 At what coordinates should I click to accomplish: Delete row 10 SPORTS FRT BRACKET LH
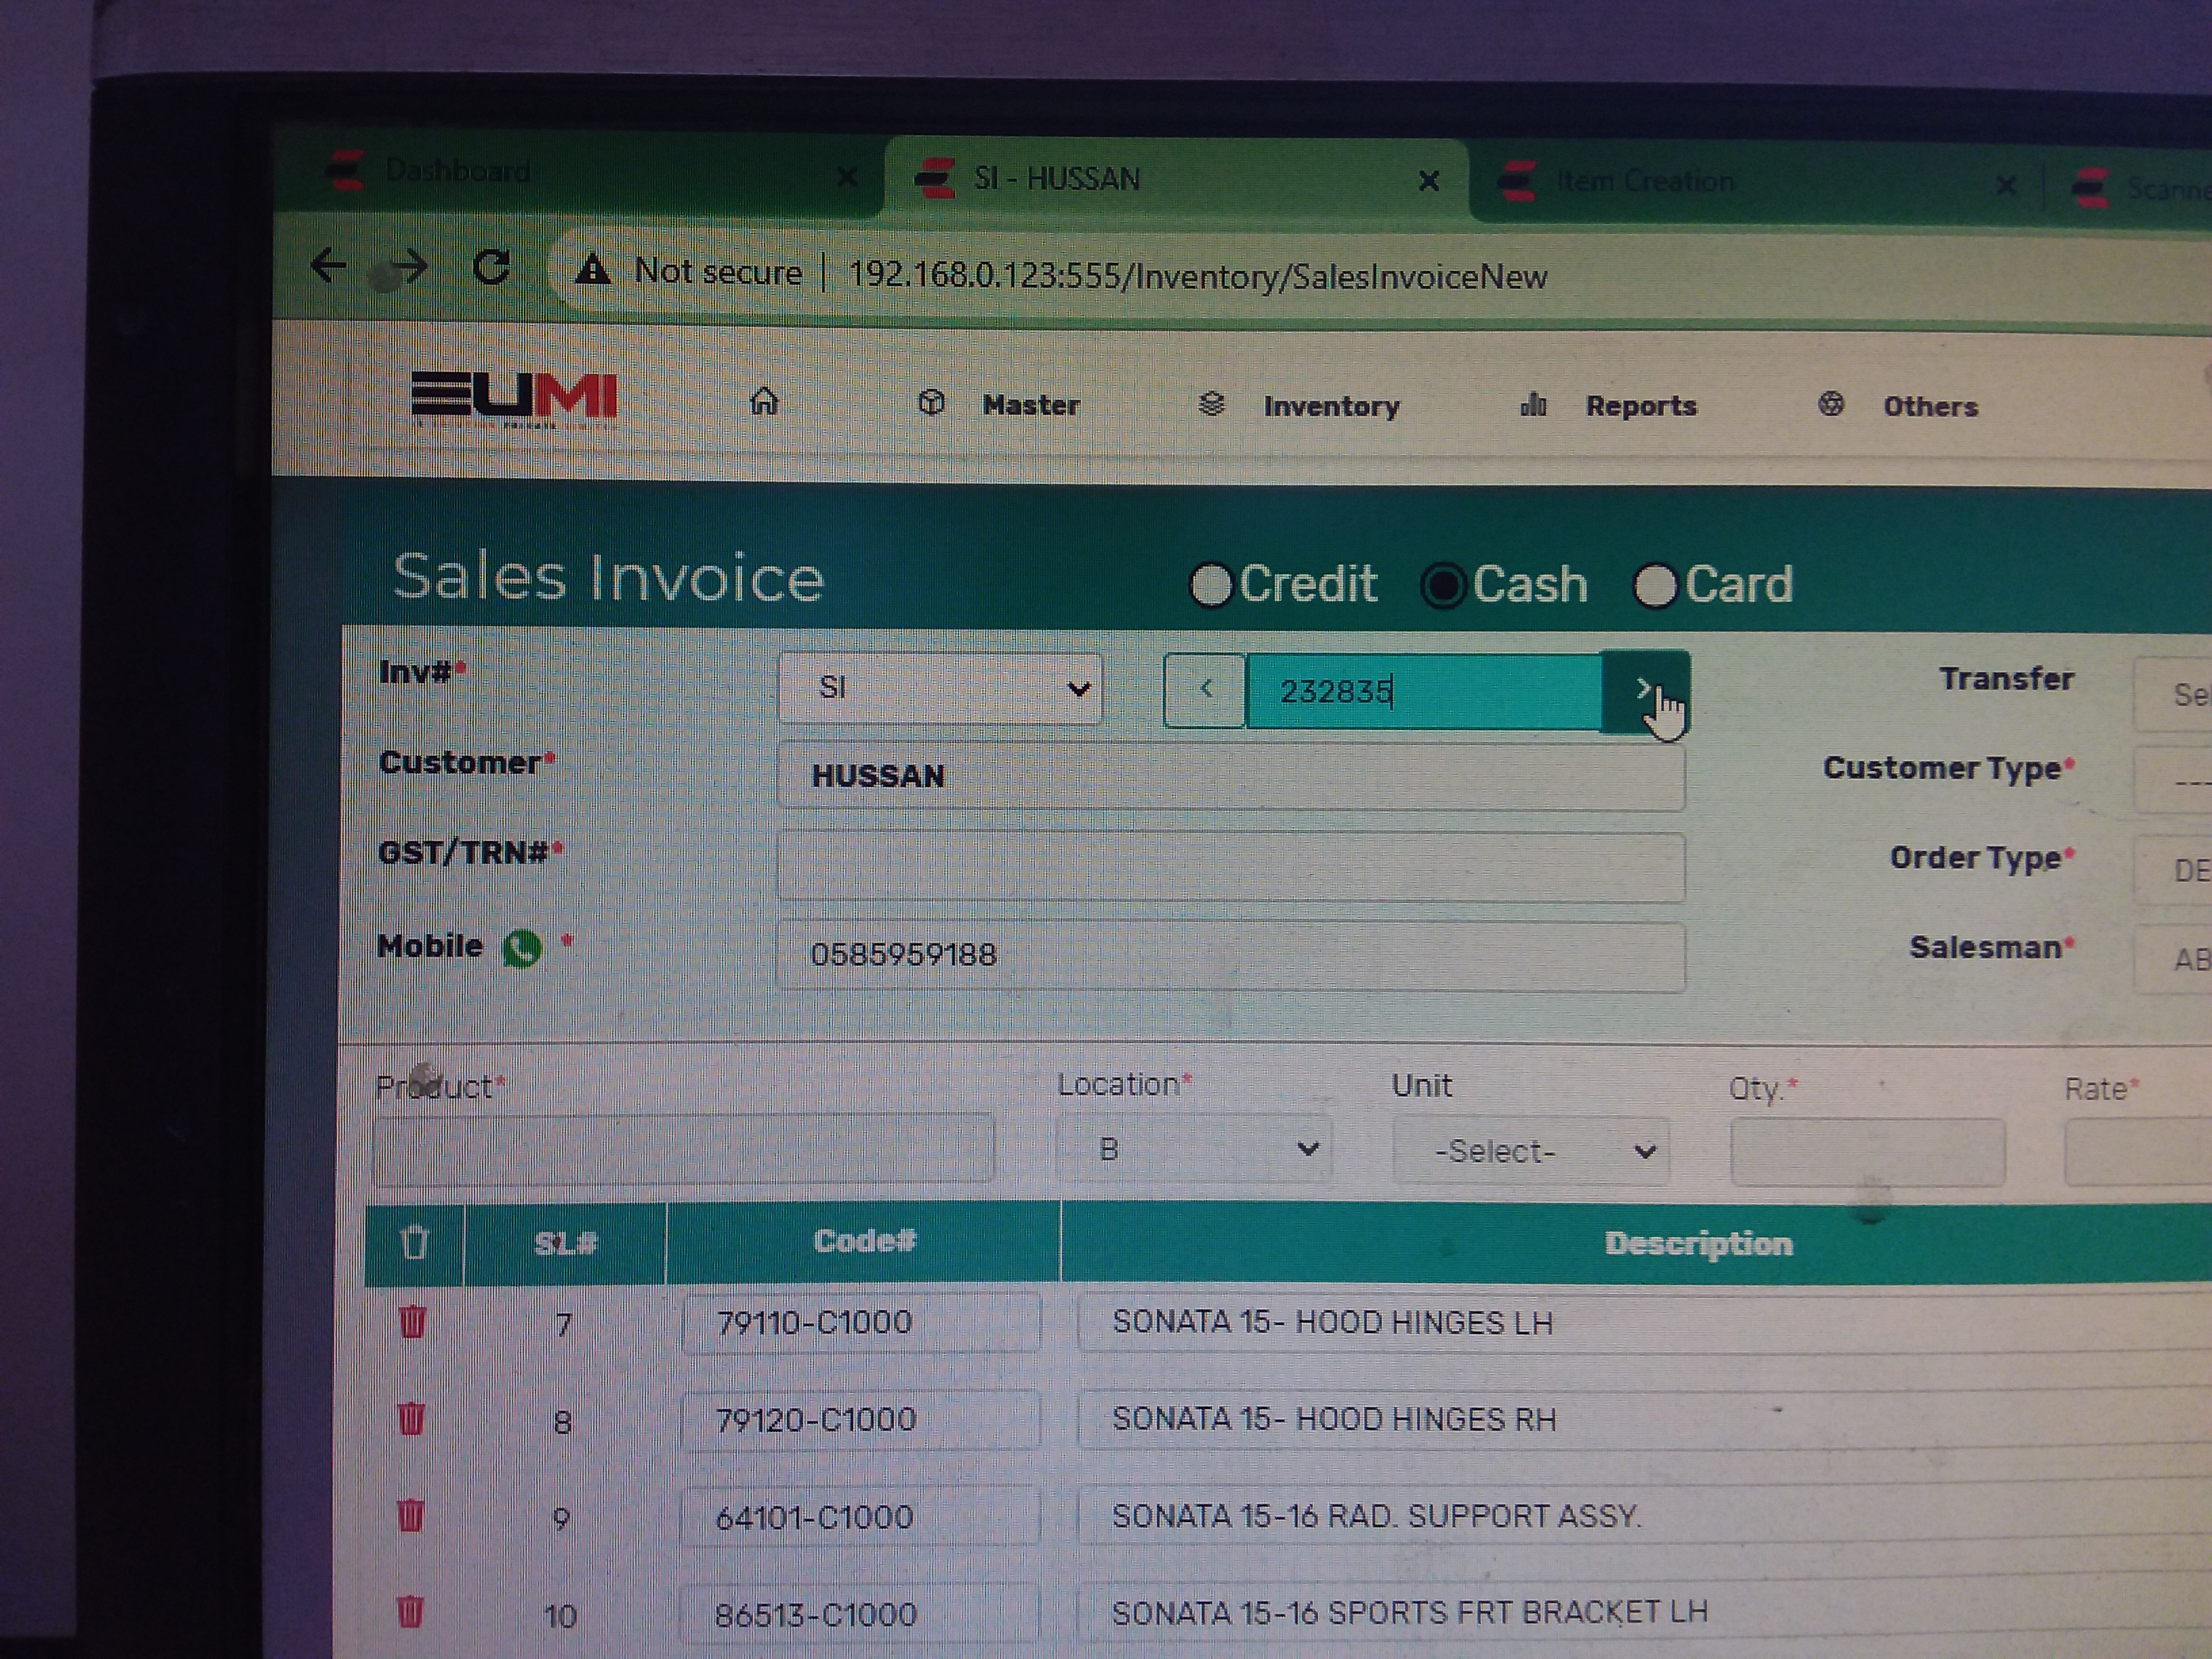click(x=409, y=1611)
